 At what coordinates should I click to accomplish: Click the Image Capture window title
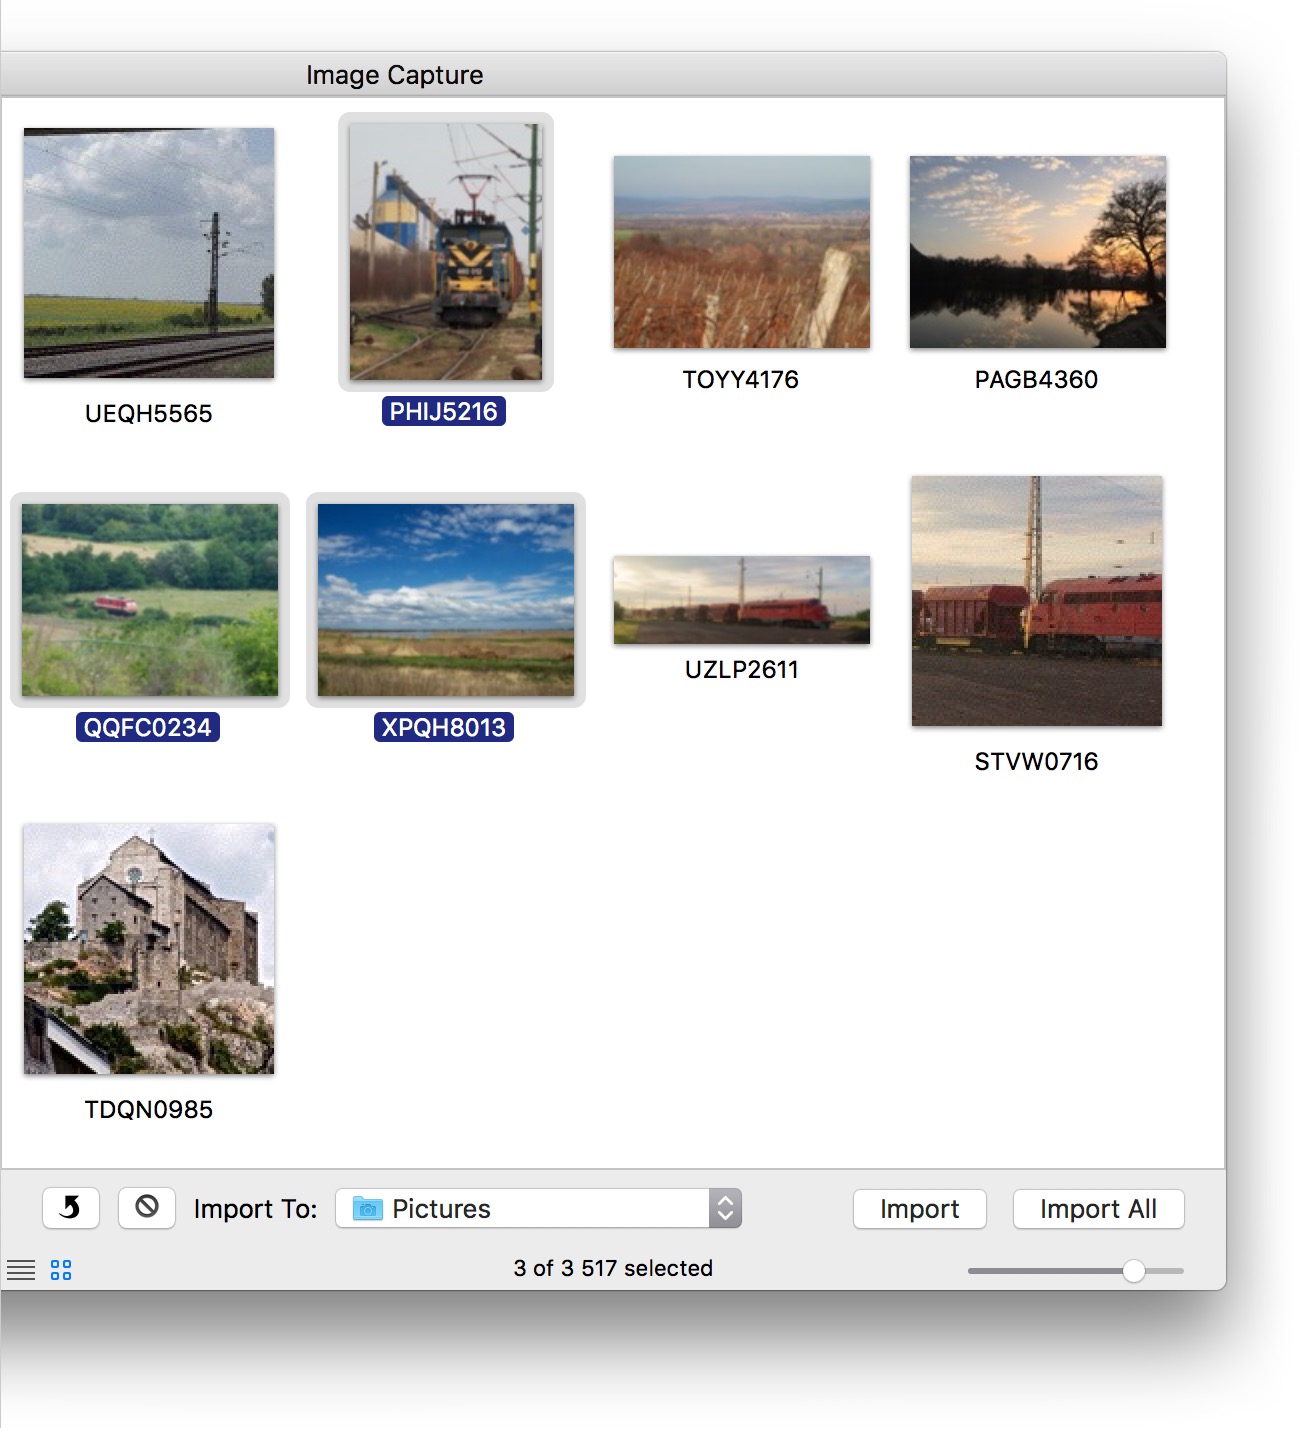click(x=395, y=75)
